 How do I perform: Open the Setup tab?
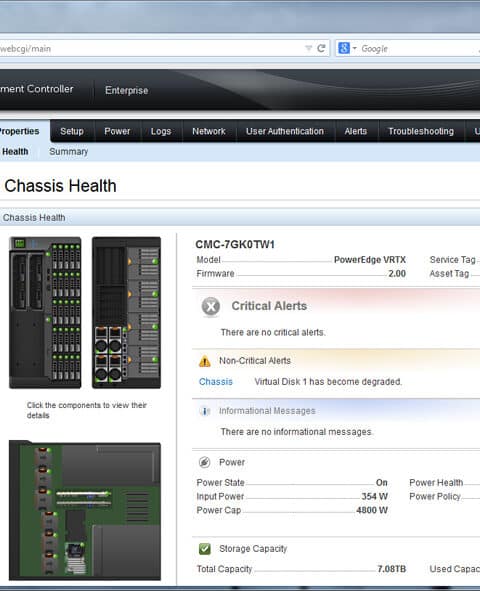coord(72,131)
